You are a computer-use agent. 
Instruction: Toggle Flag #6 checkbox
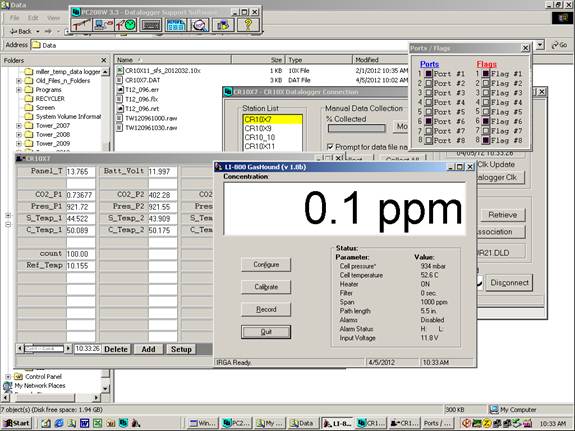486,121
